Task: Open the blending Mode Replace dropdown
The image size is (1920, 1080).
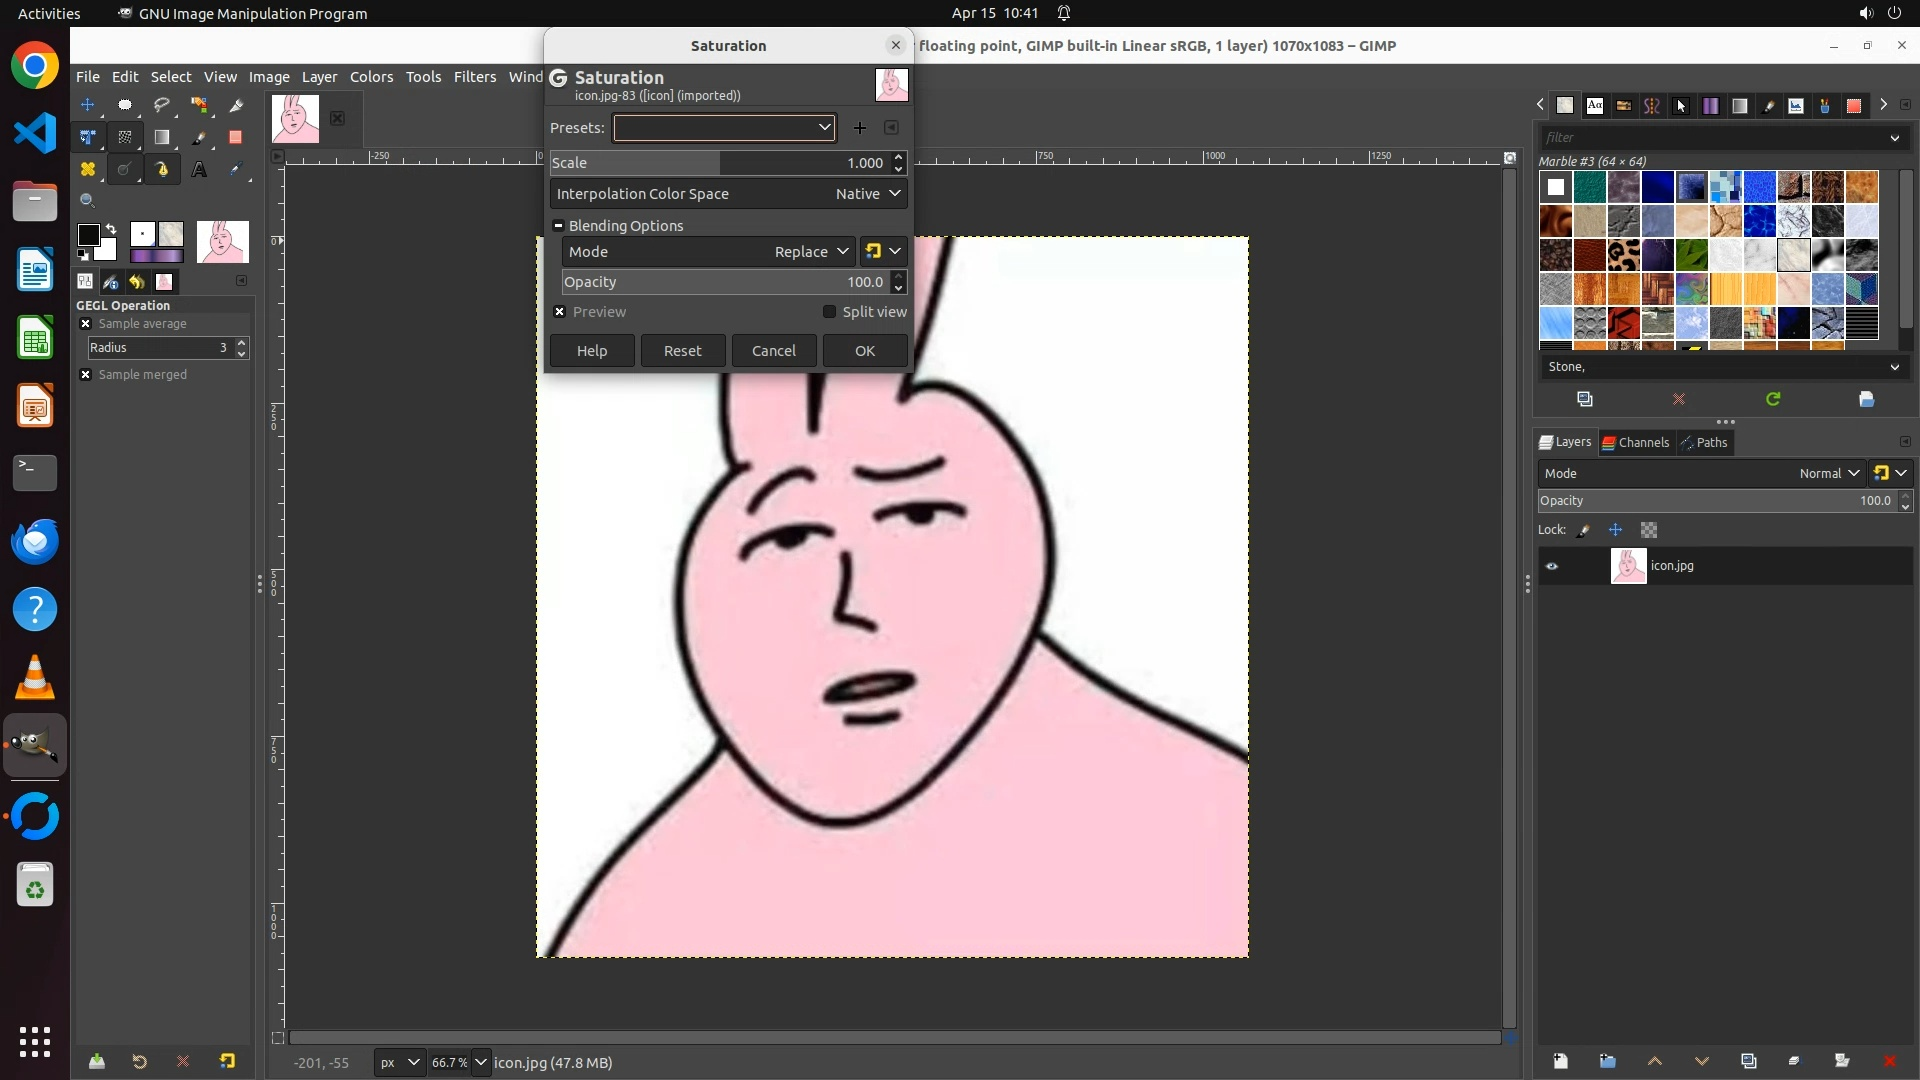Action: (x=810, y=252)
